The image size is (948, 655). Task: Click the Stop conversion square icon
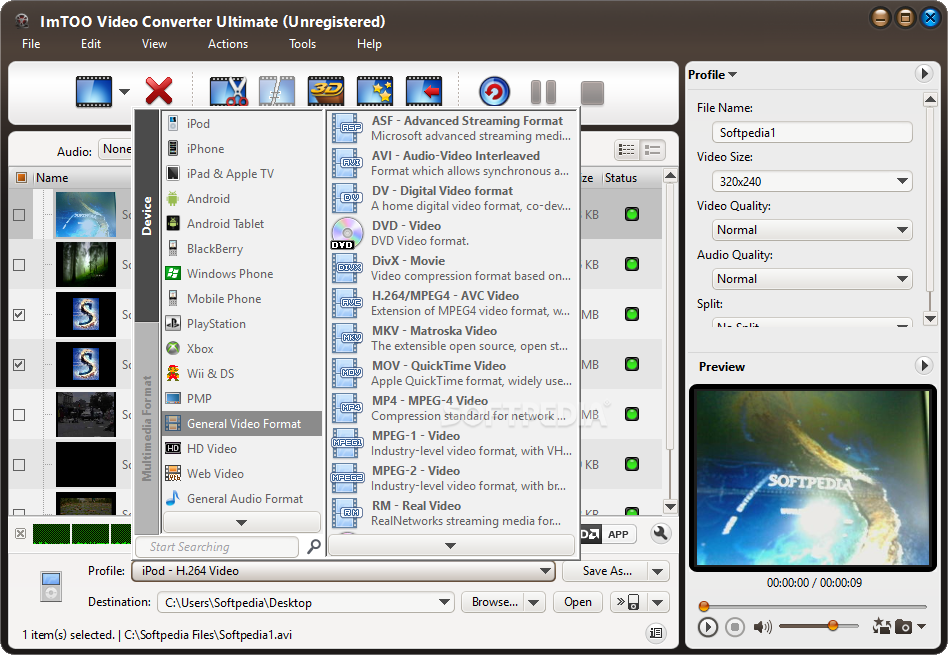coord(592,93)
